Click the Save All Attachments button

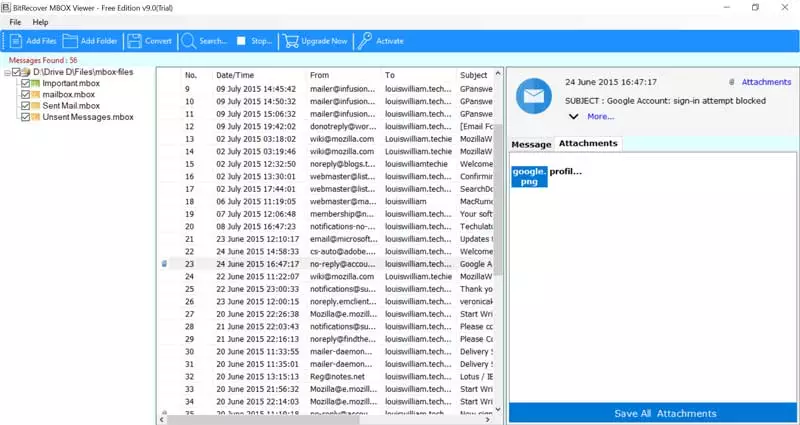click(652, 413)
